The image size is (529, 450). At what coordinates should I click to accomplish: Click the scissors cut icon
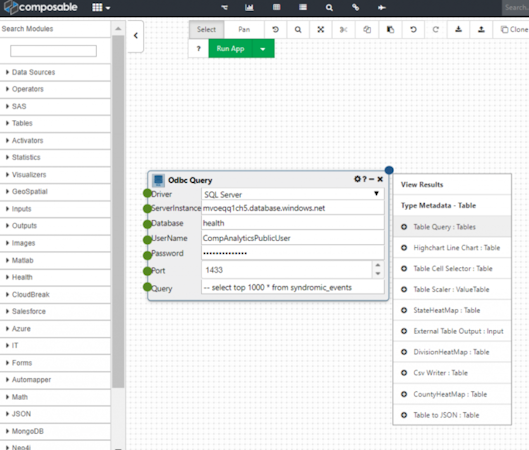pos(343,30)
